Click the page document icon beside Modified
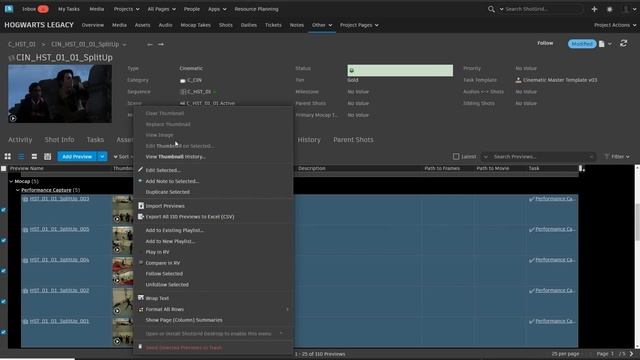The height and width of the screenshot is (360, 640). [602, 44]
